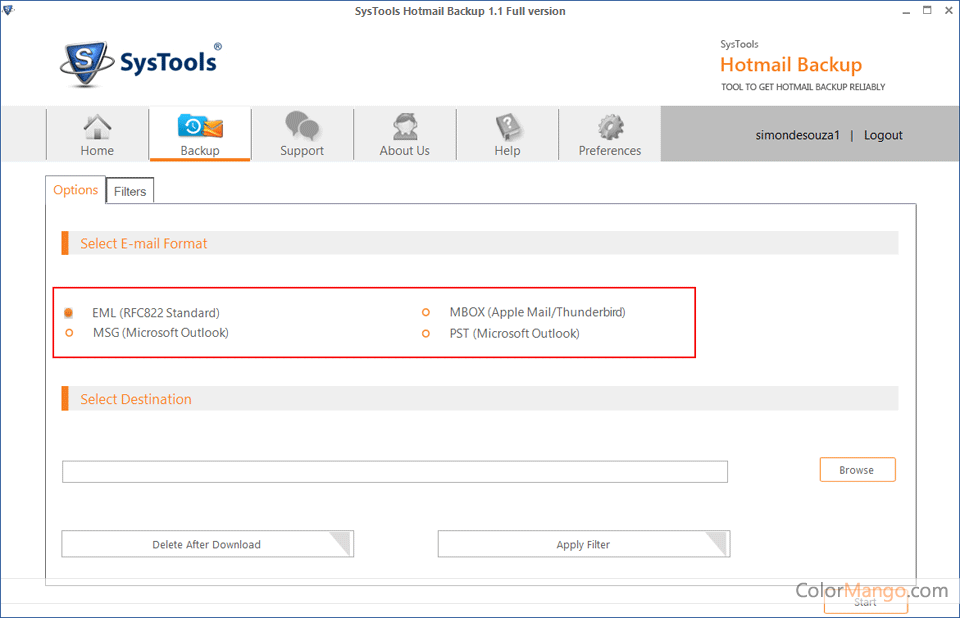Select EML (RFC822 Standard) format
Viewport: 960px width, 618px height.
coord(69,313)
